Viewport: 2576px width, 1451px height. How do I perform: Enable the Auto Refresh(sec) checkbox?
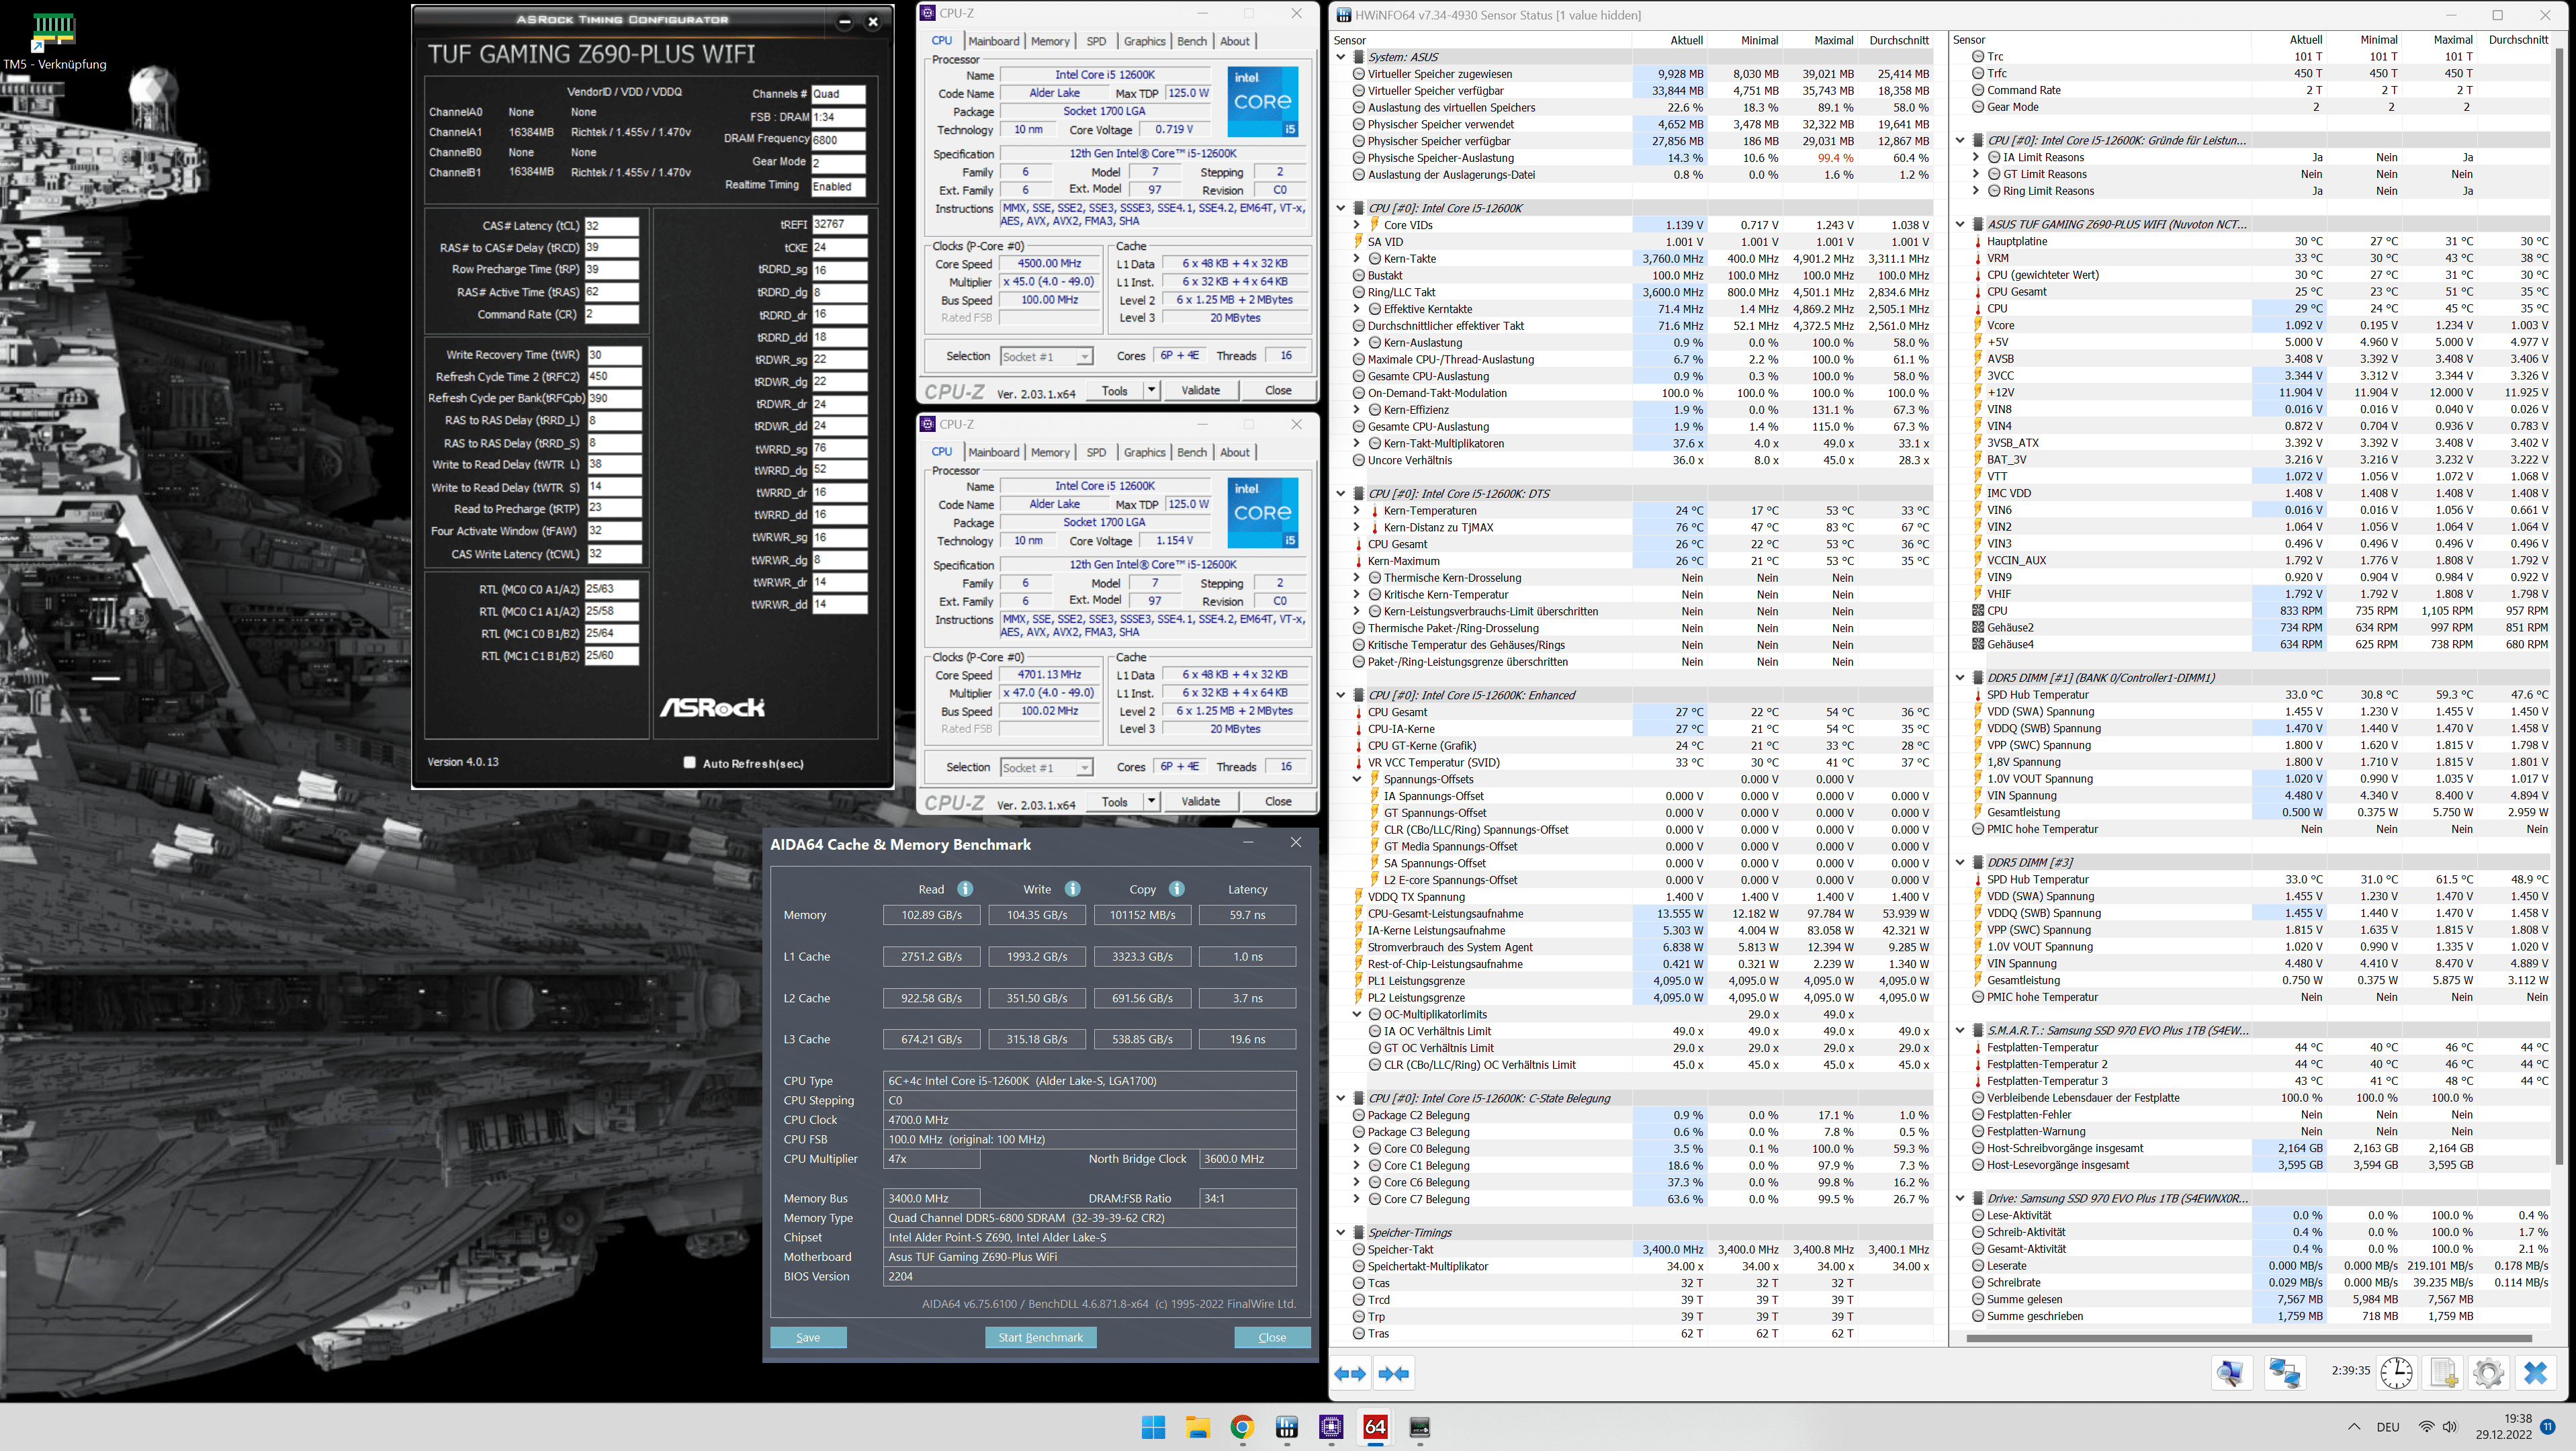(689, 763)
